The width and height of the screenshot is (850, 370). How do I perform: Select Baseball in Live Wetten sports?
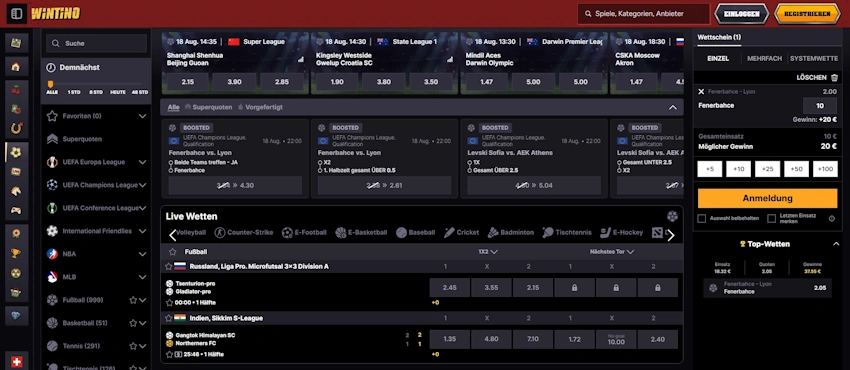[x=416, y=232]
